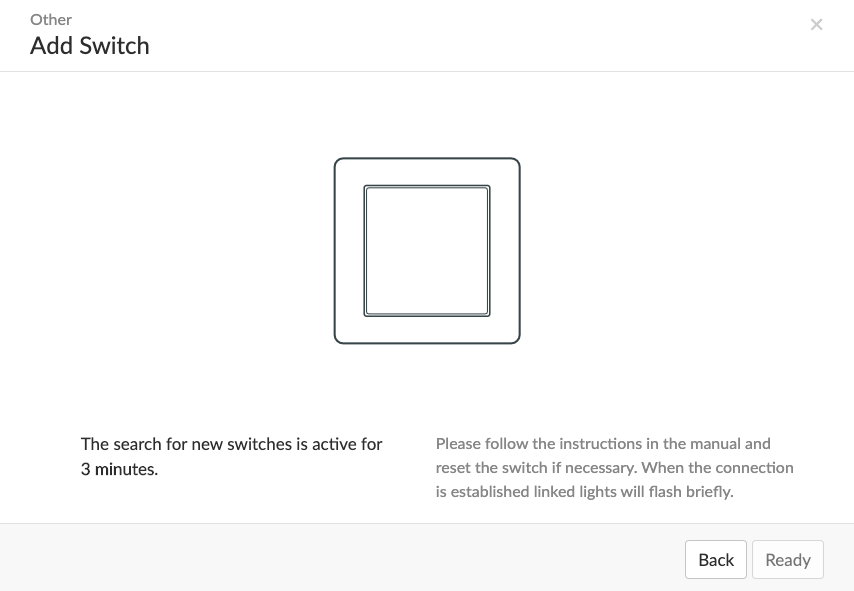Click the right border of the switch frame

(520, 251)
